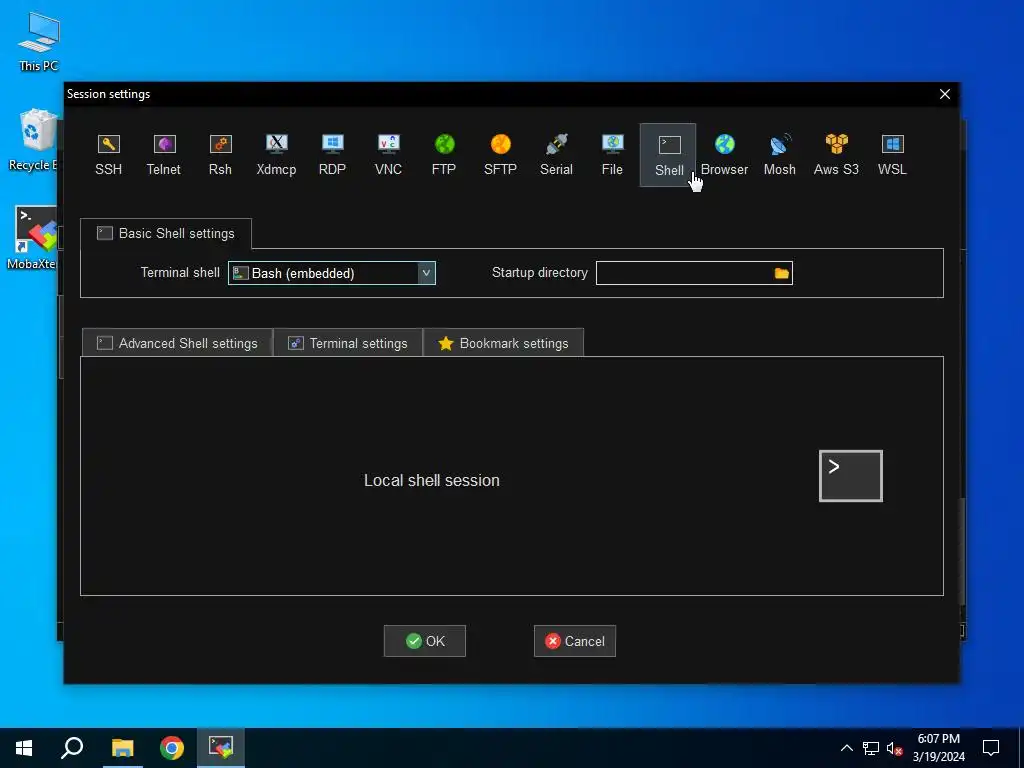The width and height of the screenshot is (1024, 768).
Task: Pick the FTP session icon
Action: click(444, 155)
